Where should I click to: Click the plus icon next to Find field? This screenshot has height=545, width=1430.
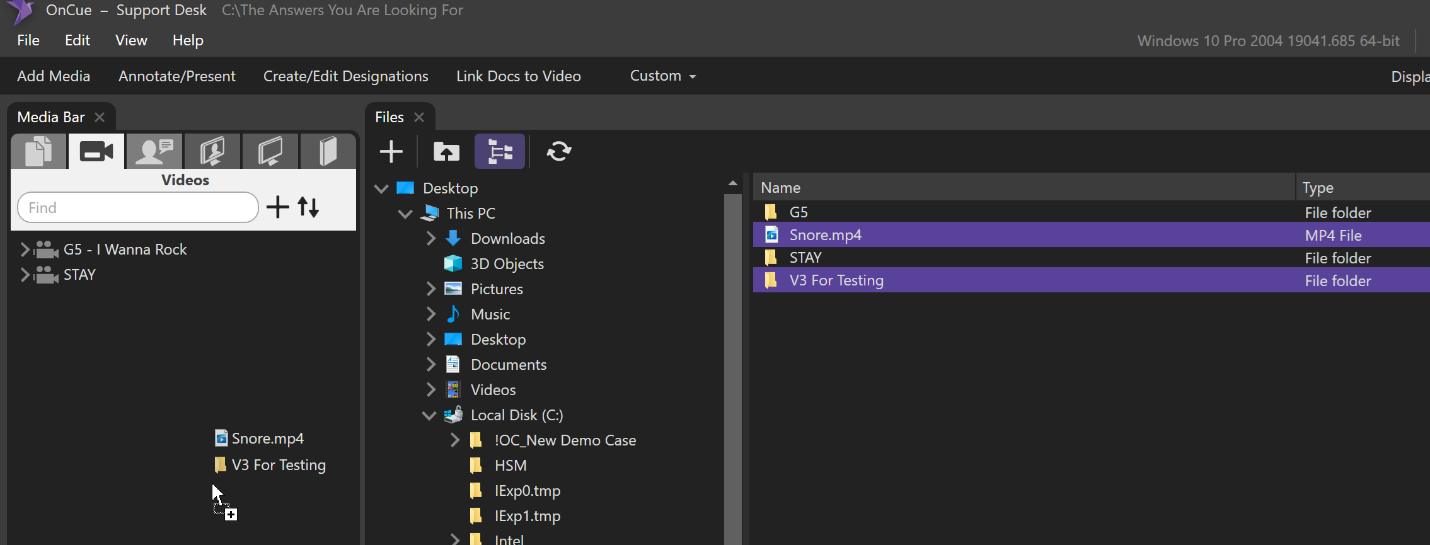[x=277, y=208]
